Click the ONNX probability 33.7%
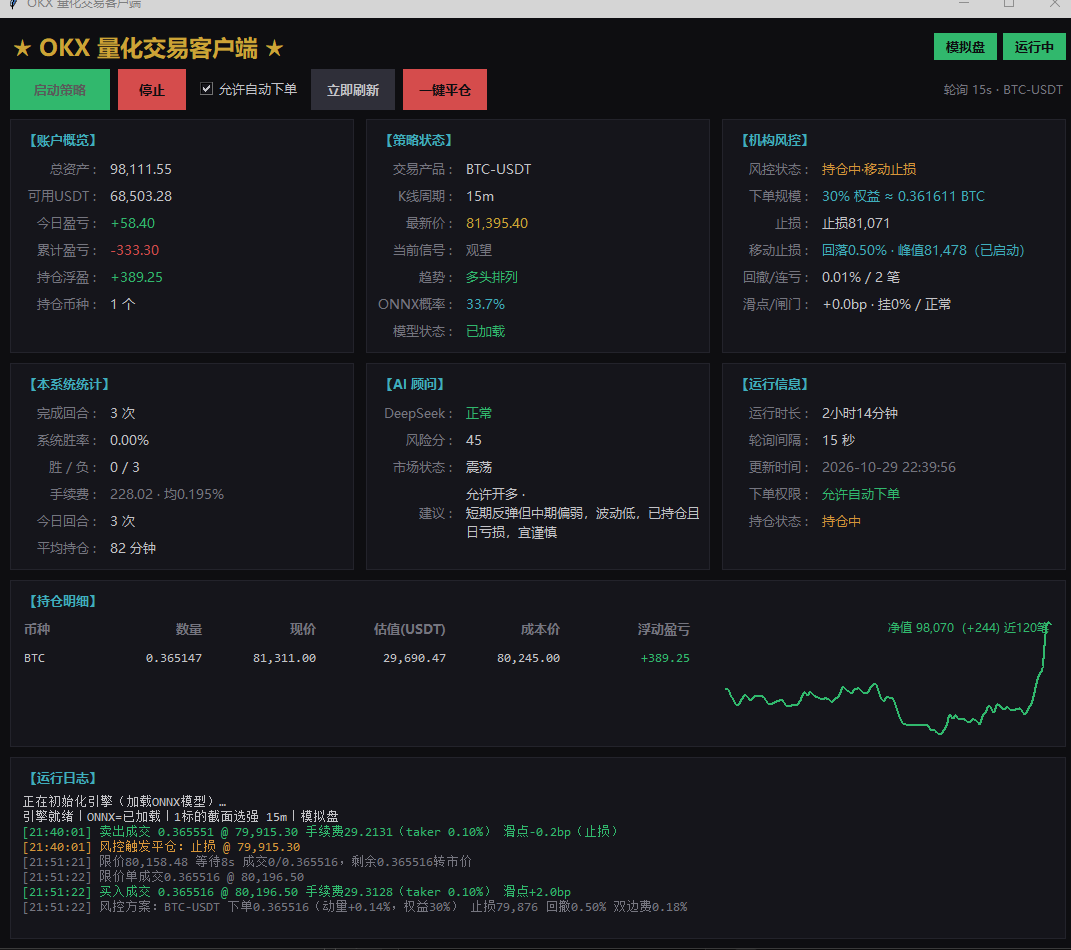Screen dimensions: 1071x950 click(x=486, y=304)
